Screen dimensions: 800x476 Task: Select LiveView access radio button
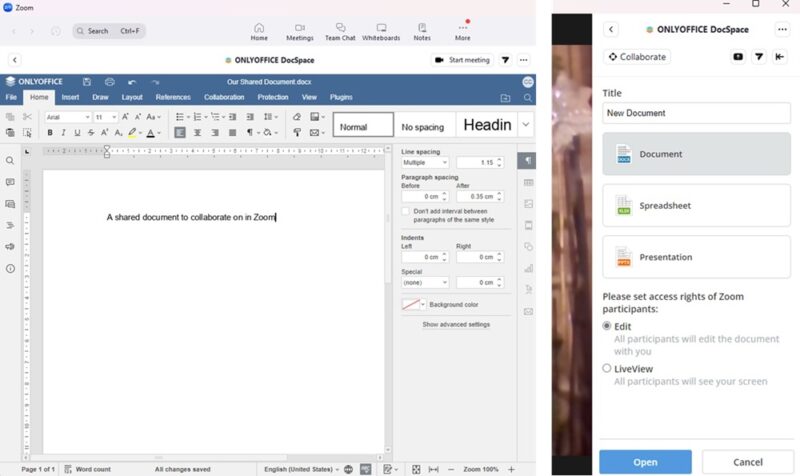[607, 368]
